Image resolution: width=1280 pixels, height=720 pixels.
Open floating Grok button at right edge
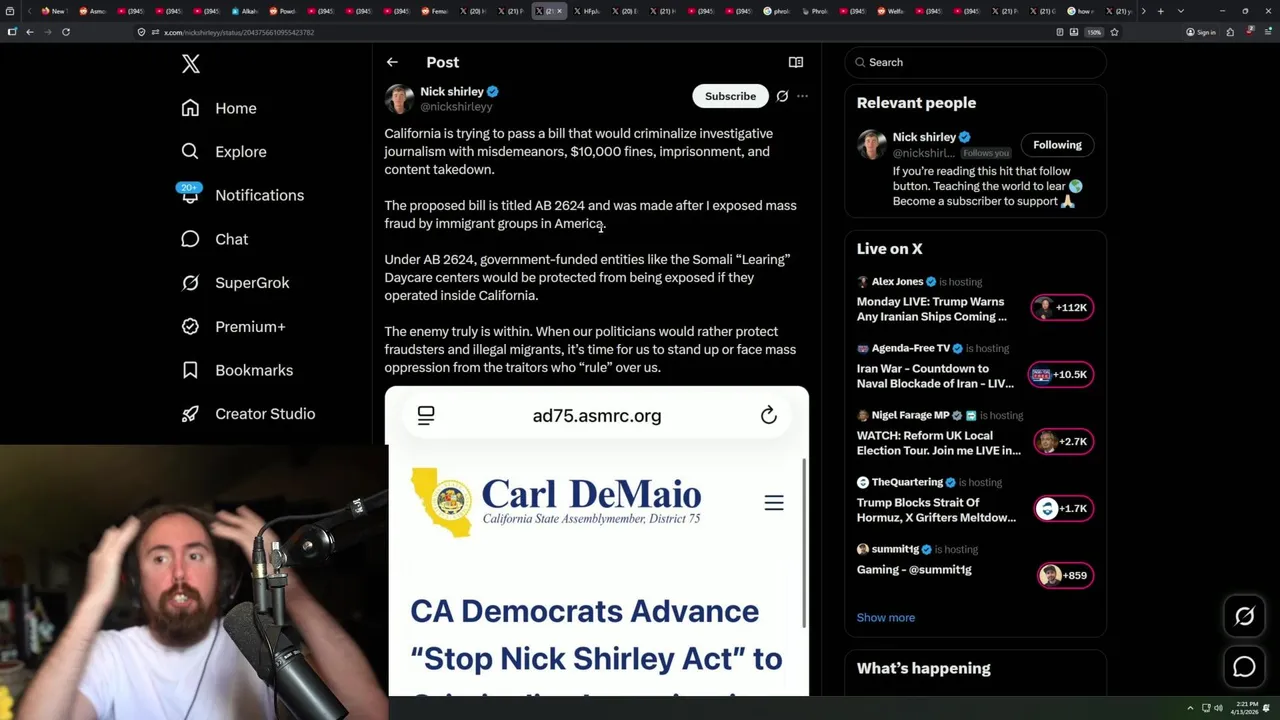click(x=1244, y=617)
